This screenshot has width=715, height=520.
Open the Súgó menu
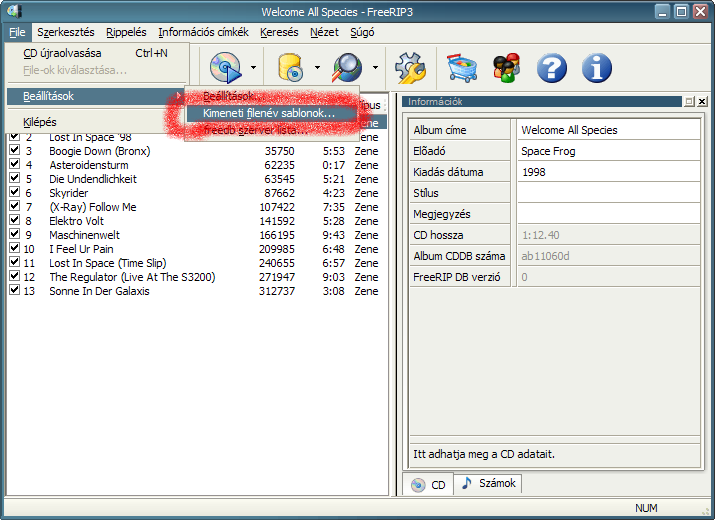click(x=362, y=32)
